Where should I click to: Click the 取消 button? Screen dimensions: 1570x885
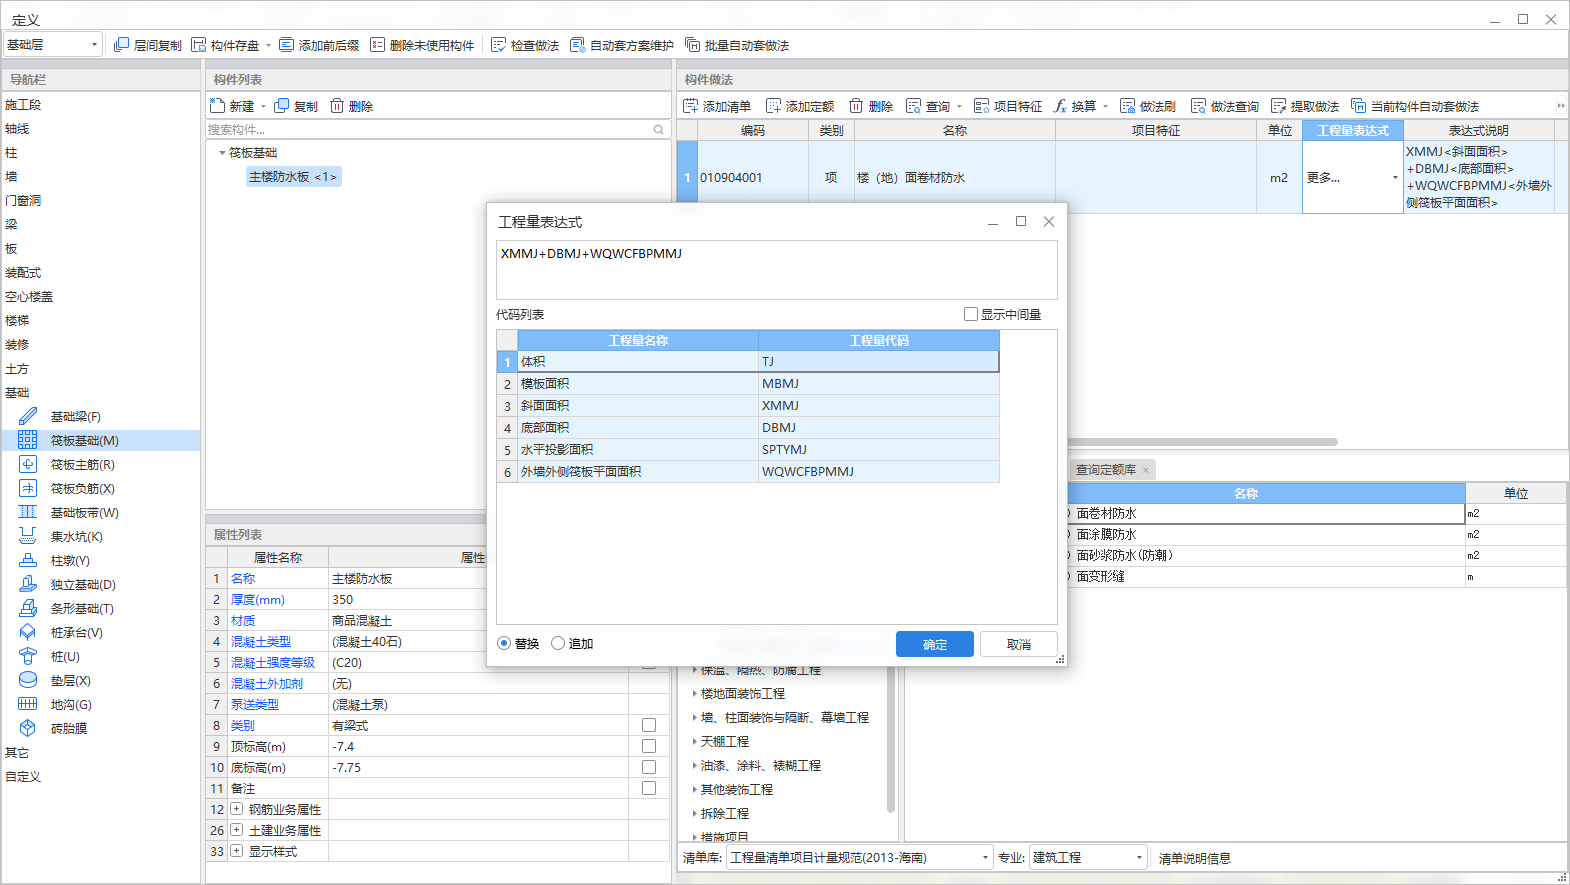[x=1019, y=644]
